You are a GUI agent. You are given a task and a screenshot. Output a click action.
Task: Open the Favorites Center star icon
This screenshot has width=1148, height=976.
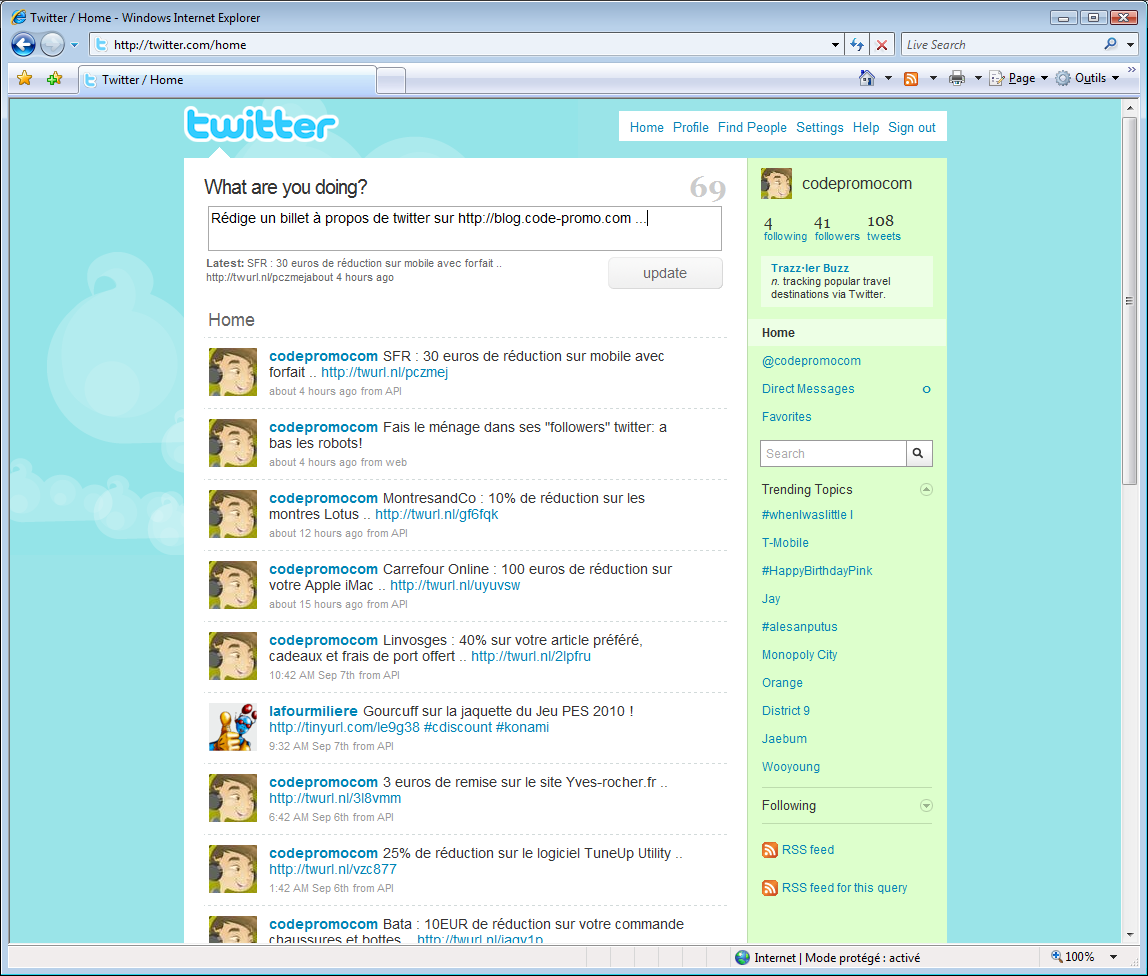(24, 78)
